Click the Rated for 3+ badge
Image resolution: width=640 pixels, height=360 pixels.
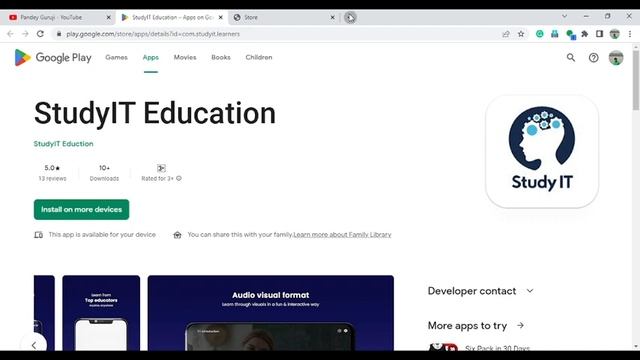click(161, 168)
